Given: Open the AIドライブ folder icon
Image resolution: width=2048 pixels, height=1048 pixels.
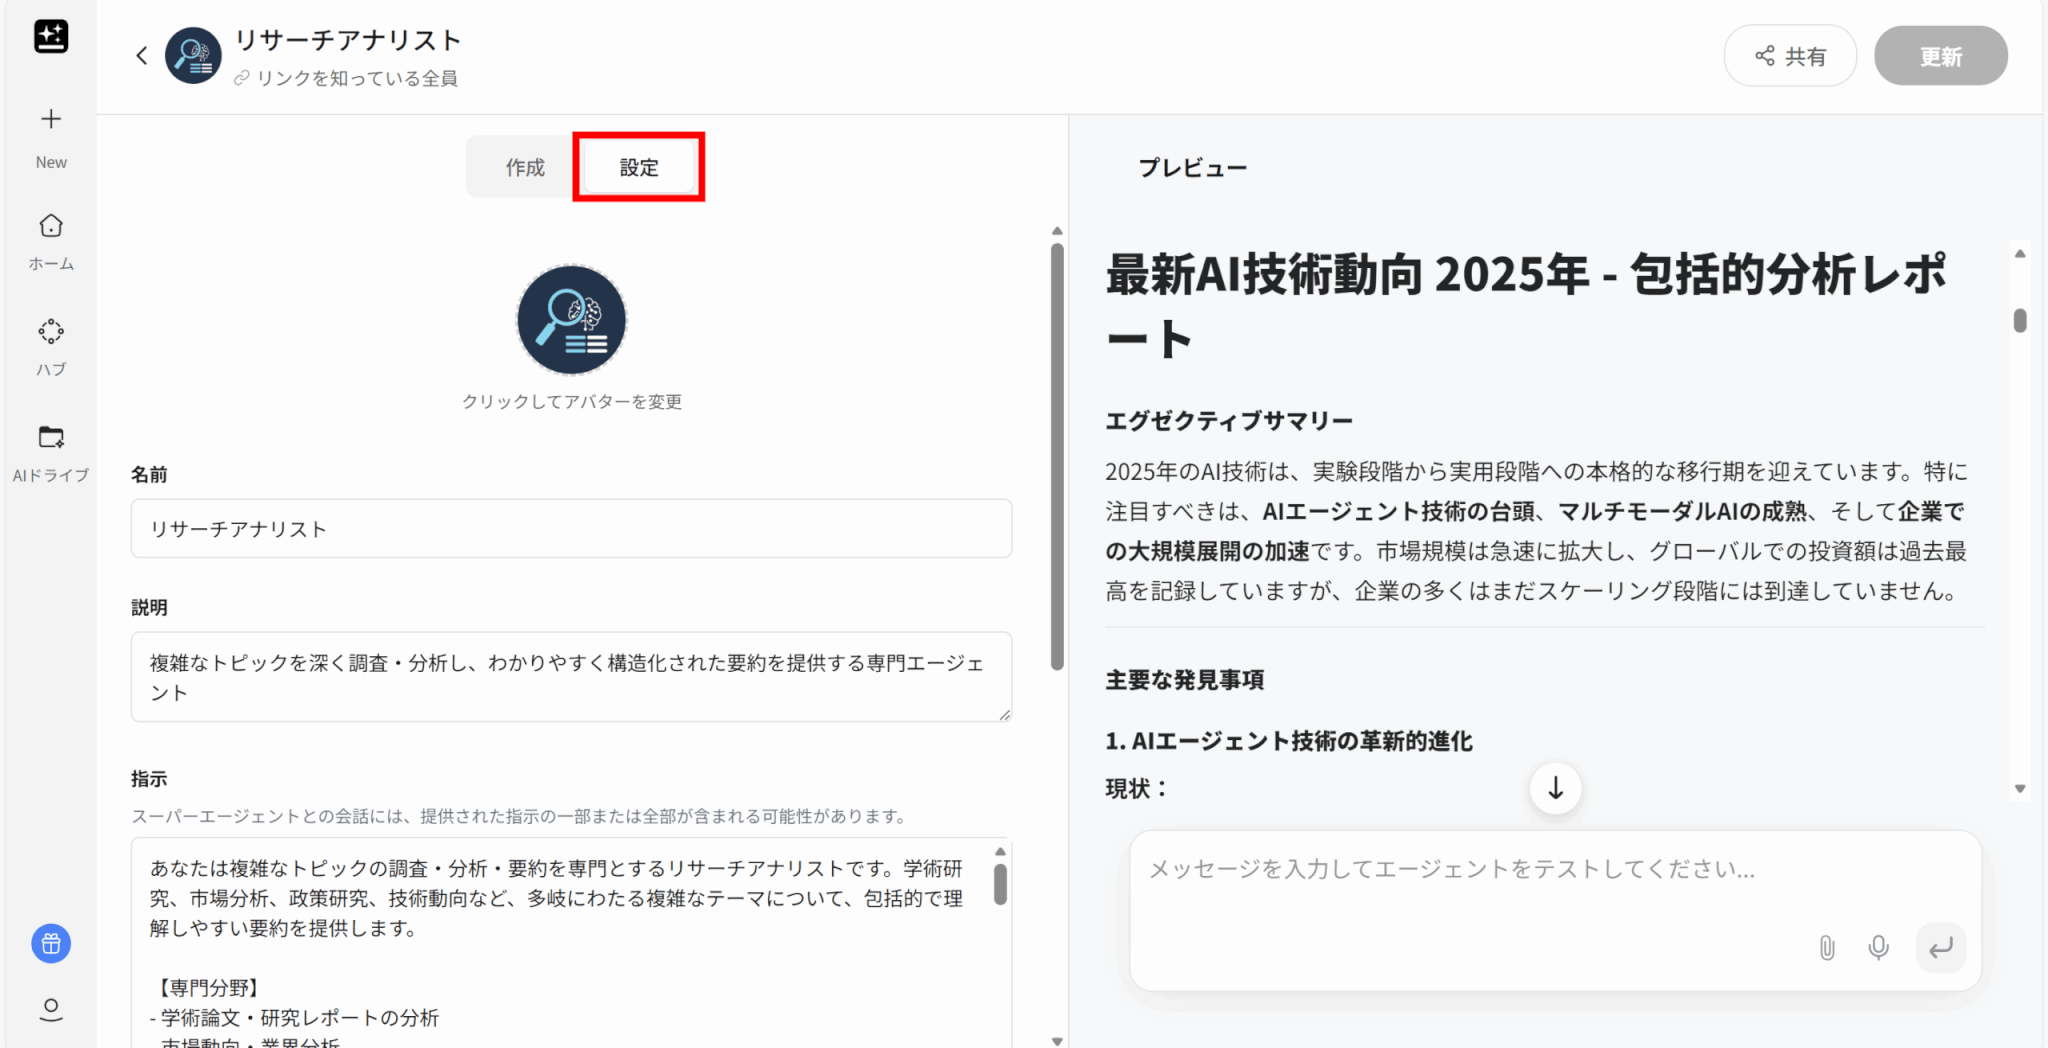Looking at the screenshot, I should coord(51,438).
